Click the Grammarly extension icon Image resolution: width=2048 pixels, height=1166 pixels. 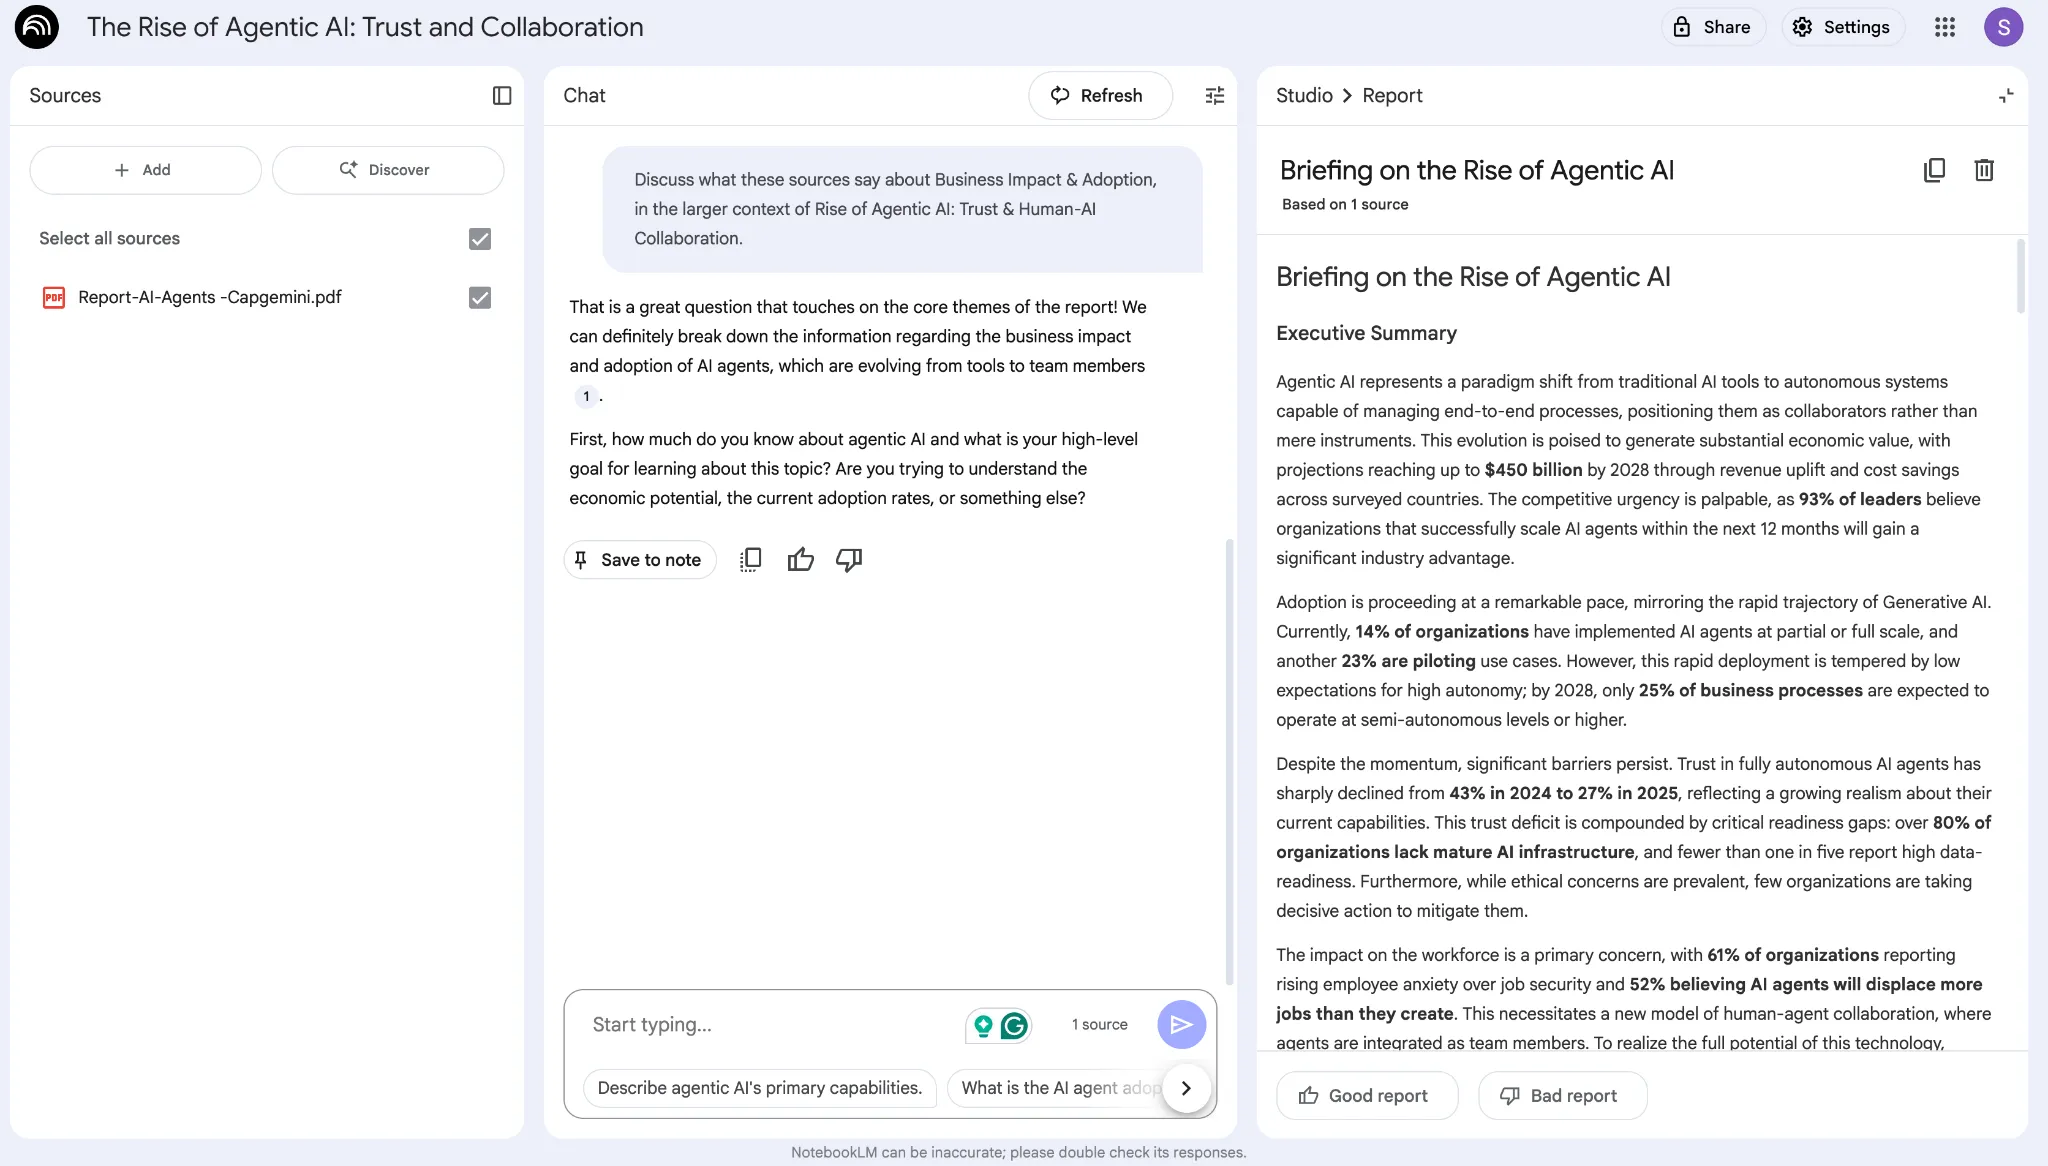1014,1025
